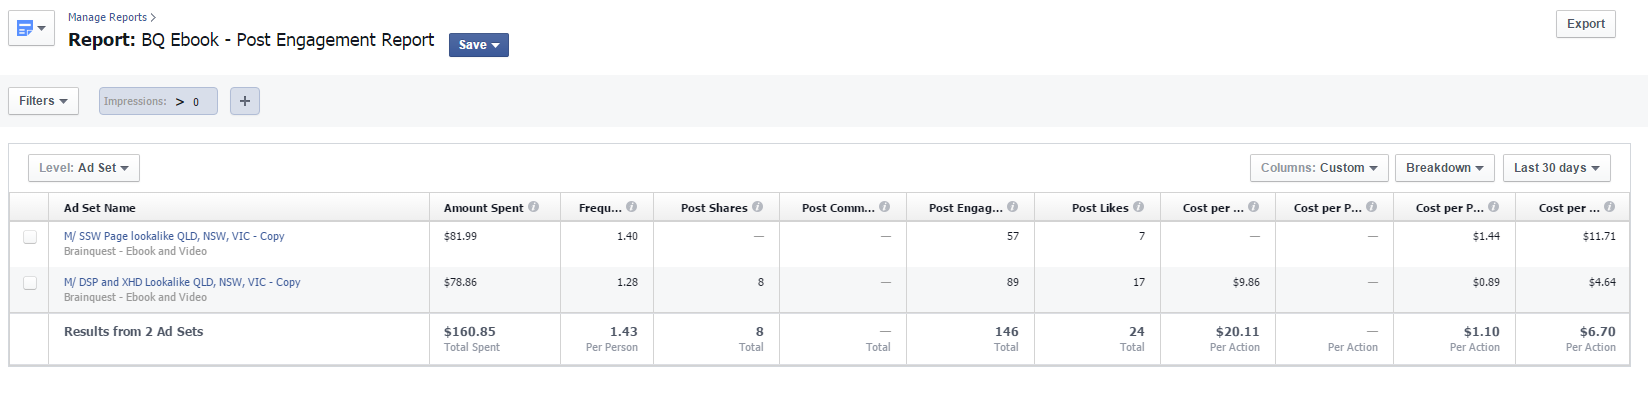The height and width of the screenshot is (396, 1648).
Task: Click the Save button
Action: (x=479, y=45)
